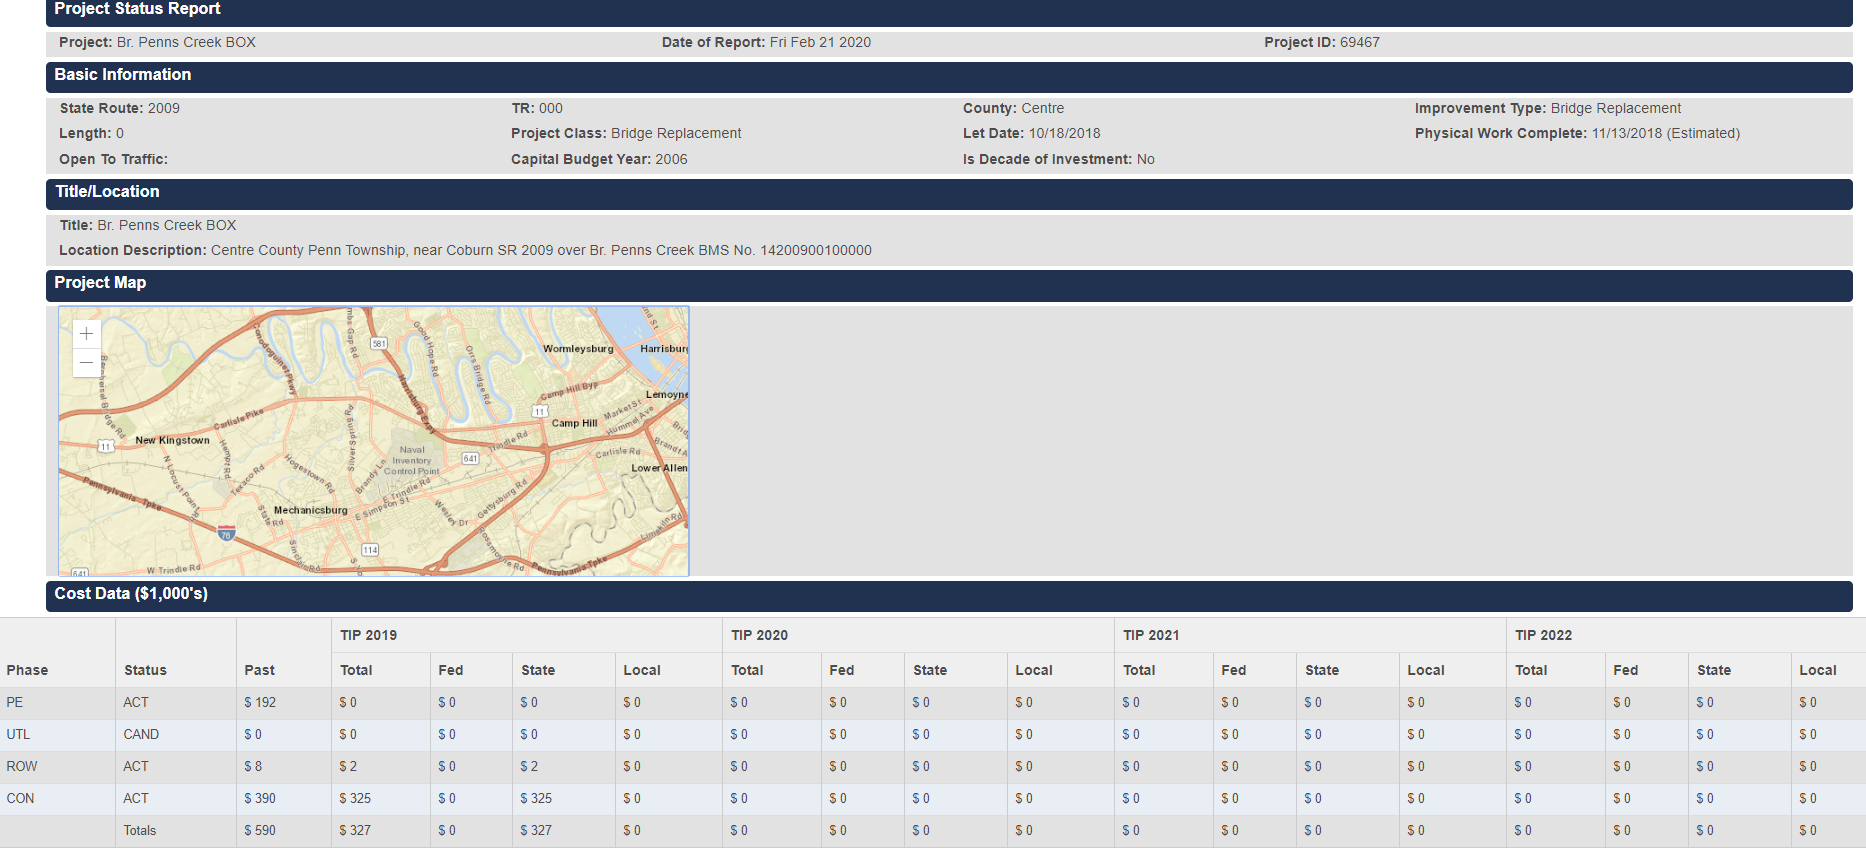Zoom in on the project map
The image size is (1866, 849).
(87, 334)
